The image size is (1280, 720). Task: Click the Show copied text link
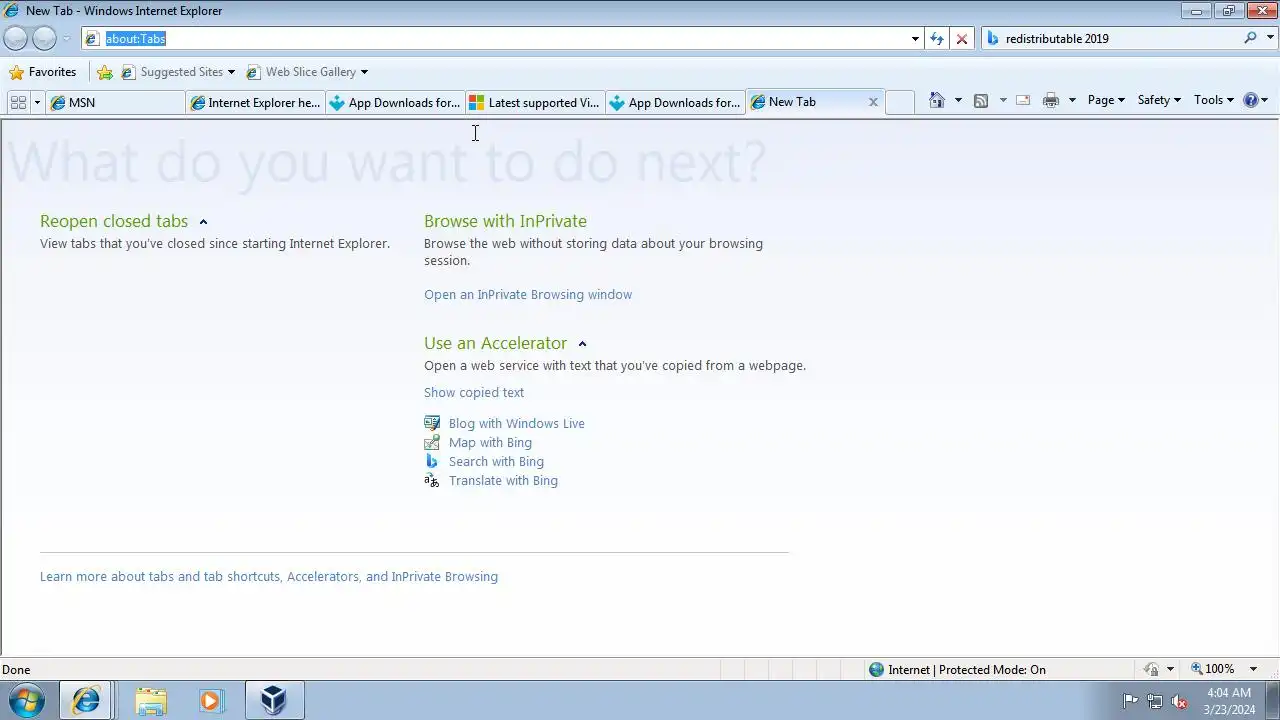474,393
